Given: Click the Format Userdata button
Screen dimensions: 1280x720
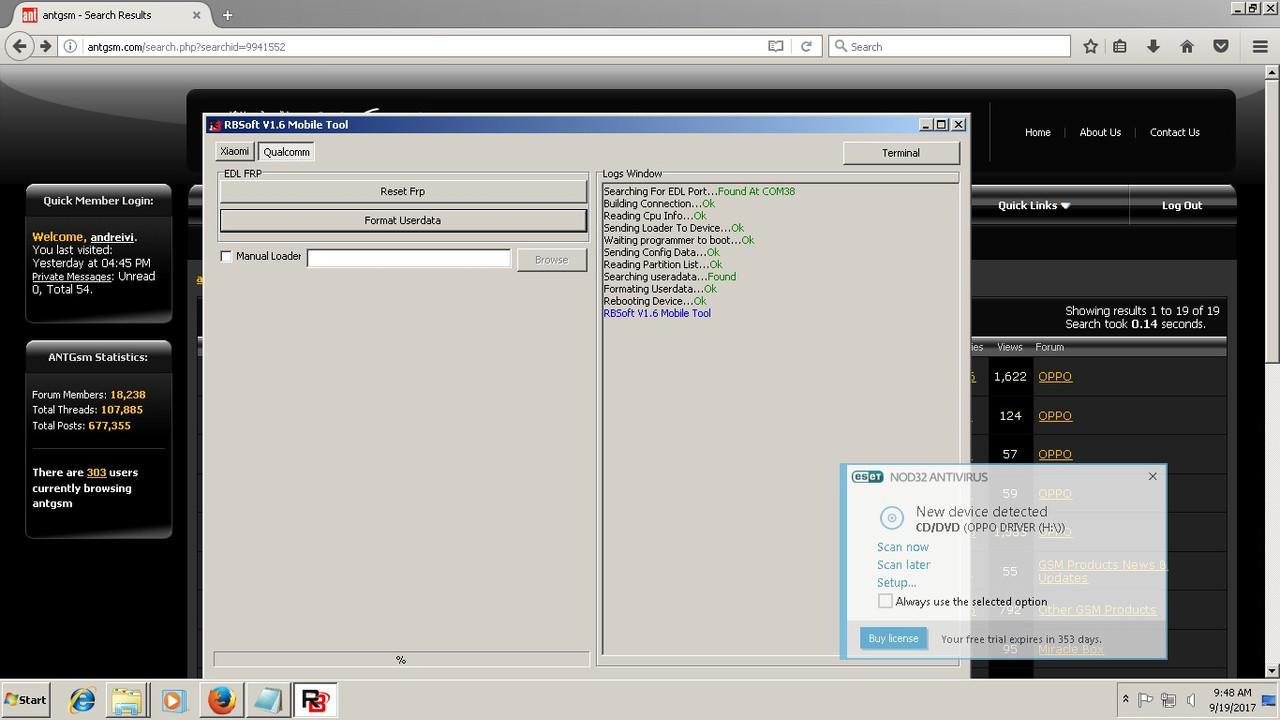Looking at the screenshot, I should 403,220.
